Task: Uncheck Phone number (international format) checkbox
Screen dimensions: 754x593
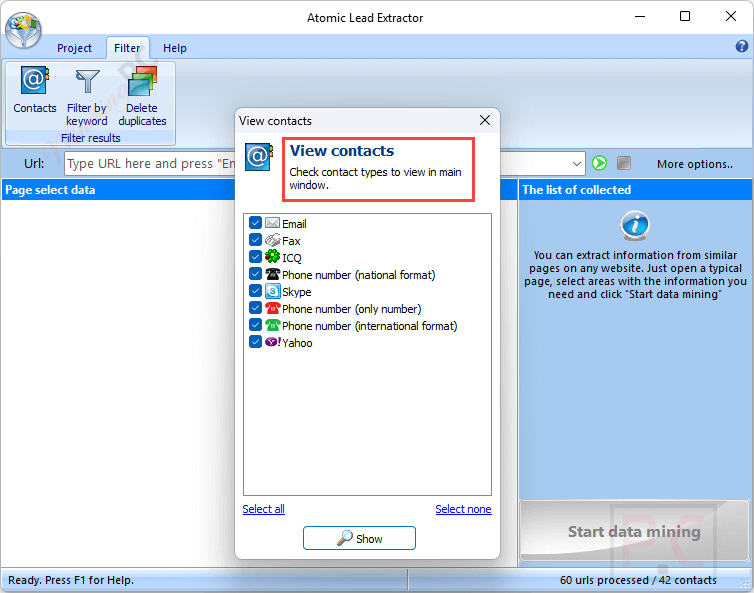Action: point(255,325)
